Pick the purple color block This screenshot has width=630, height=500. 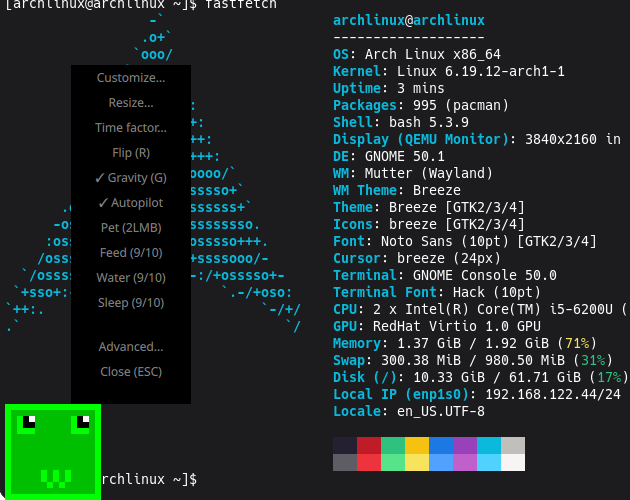click(x=465, y=445)
